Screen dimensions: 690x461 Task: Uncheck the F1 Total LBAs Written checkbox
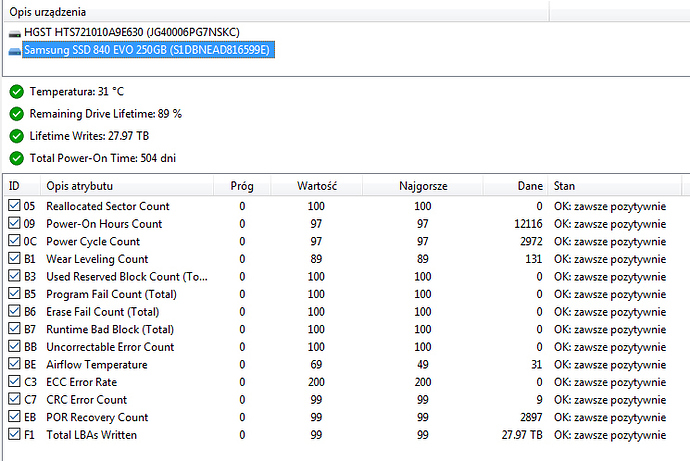pos(14,434)
